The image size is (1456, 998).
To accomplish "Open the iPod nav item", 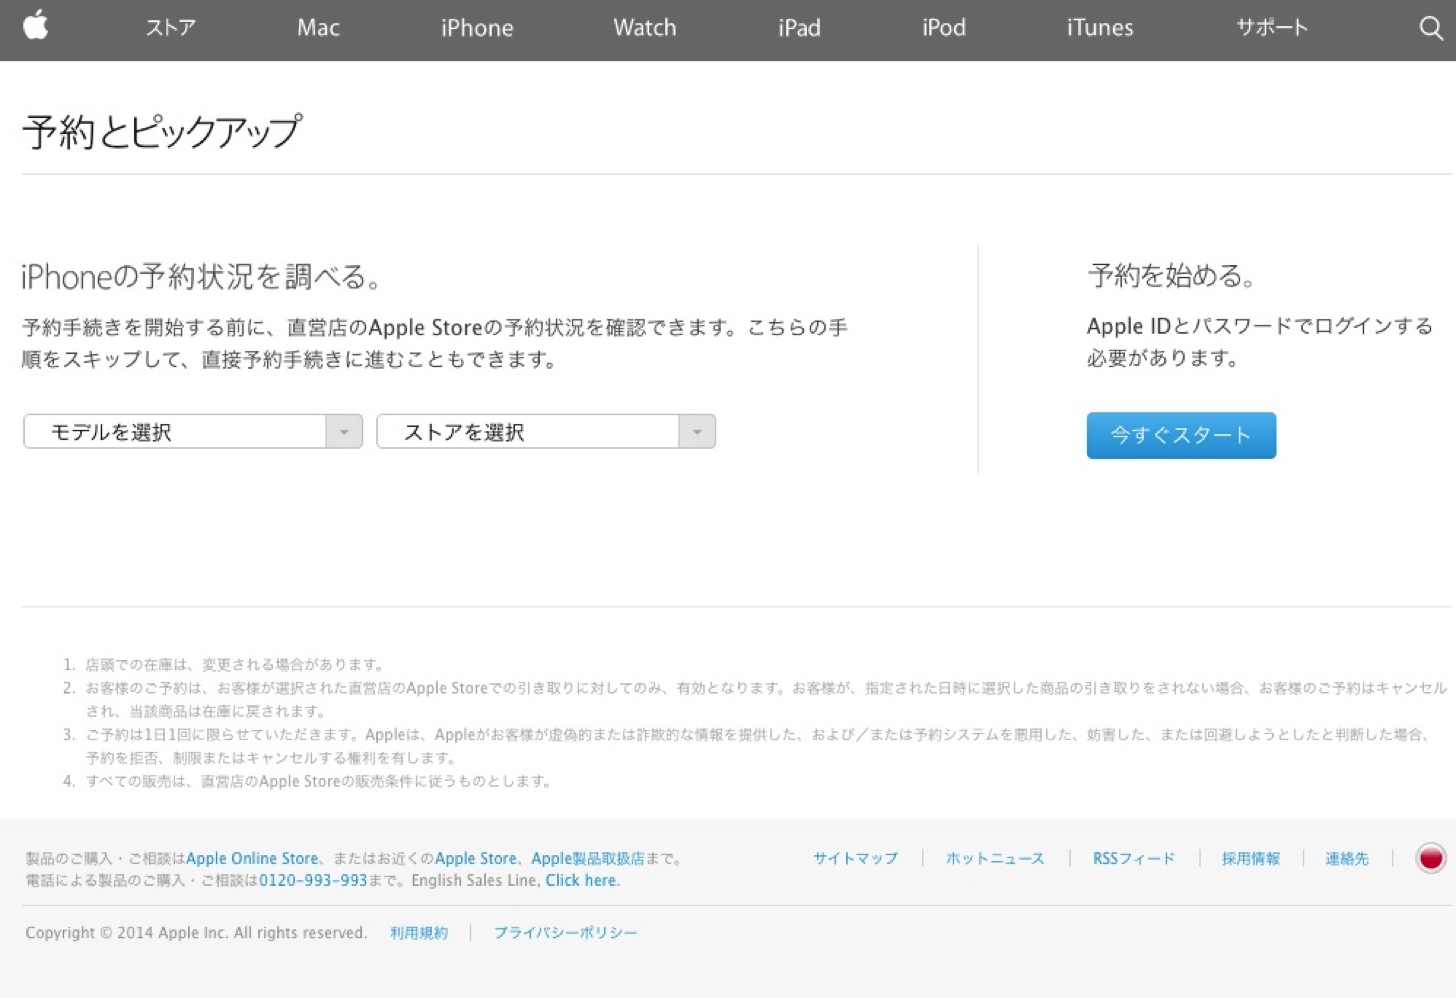I will (944, 28).
